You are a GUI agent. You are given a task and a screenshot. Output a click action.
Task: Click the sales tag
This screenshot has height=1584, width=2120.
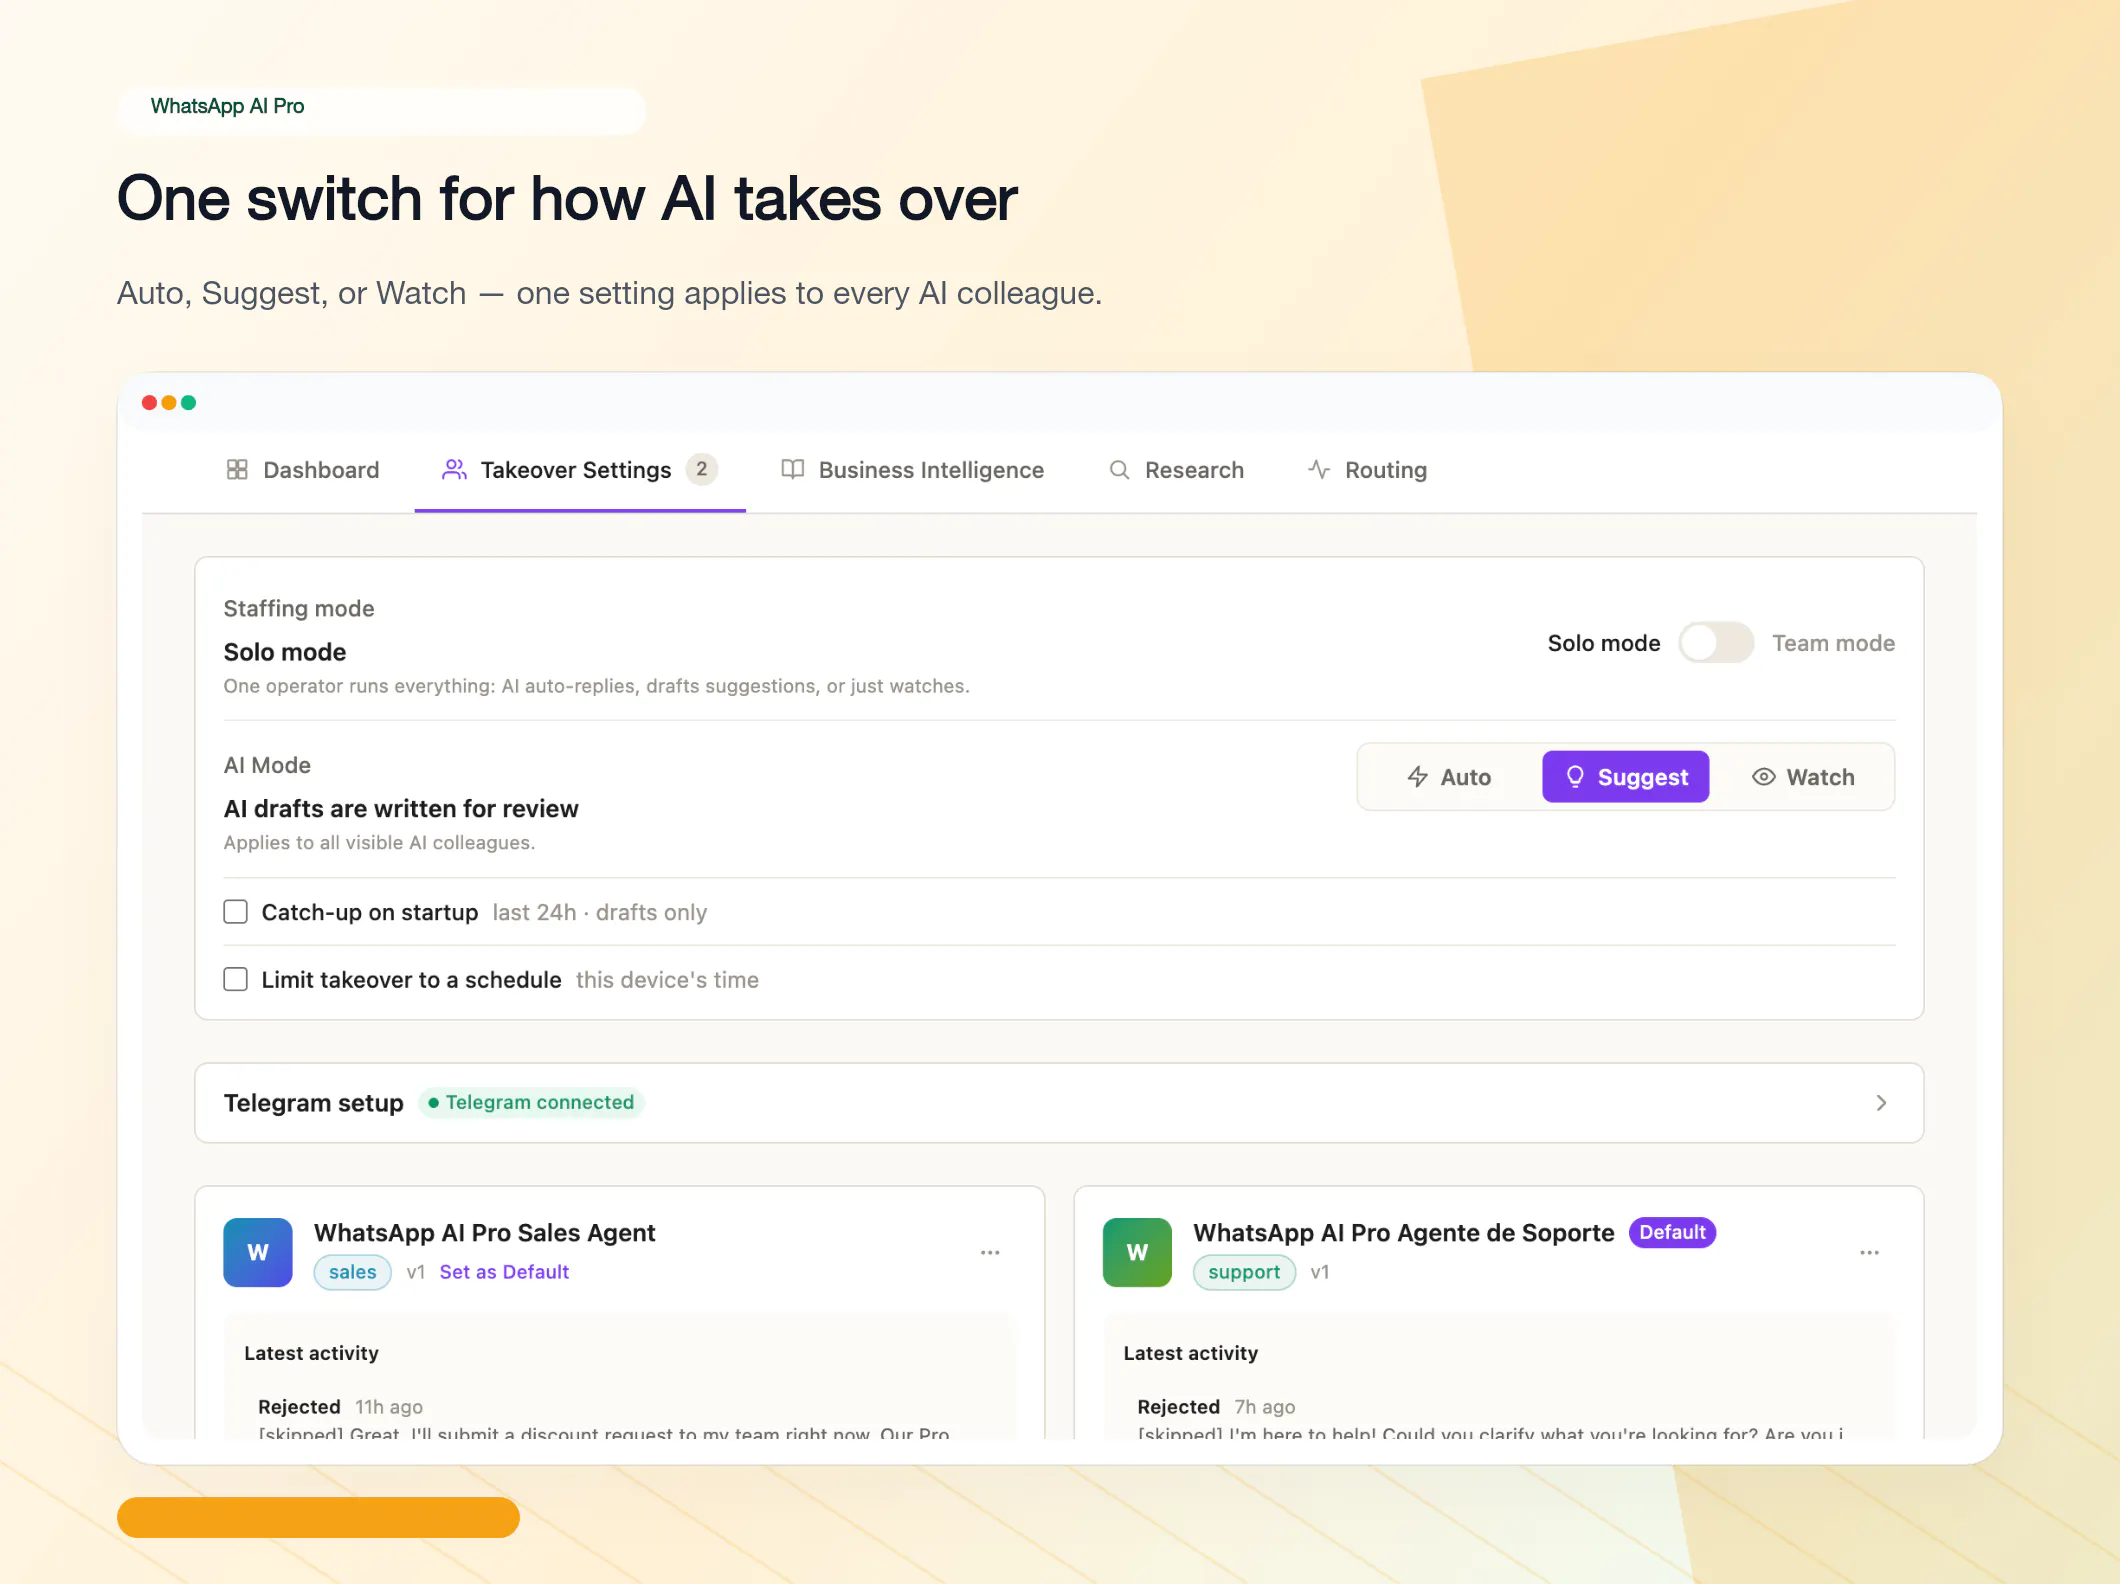point(353,1272)
